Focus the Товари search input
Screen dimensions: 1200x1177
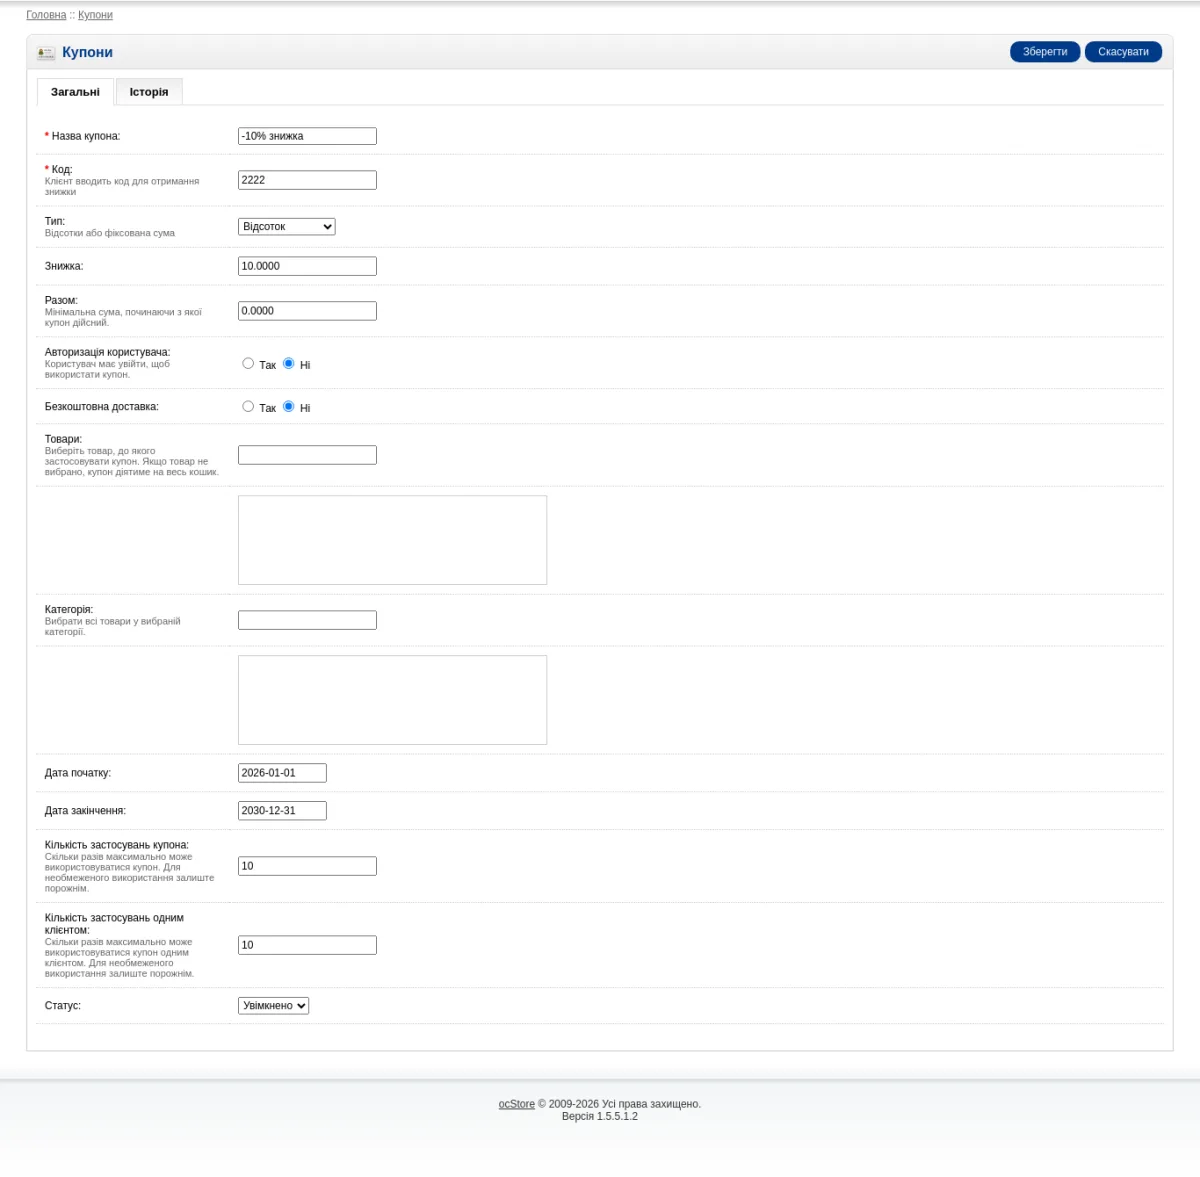(307, 455)
